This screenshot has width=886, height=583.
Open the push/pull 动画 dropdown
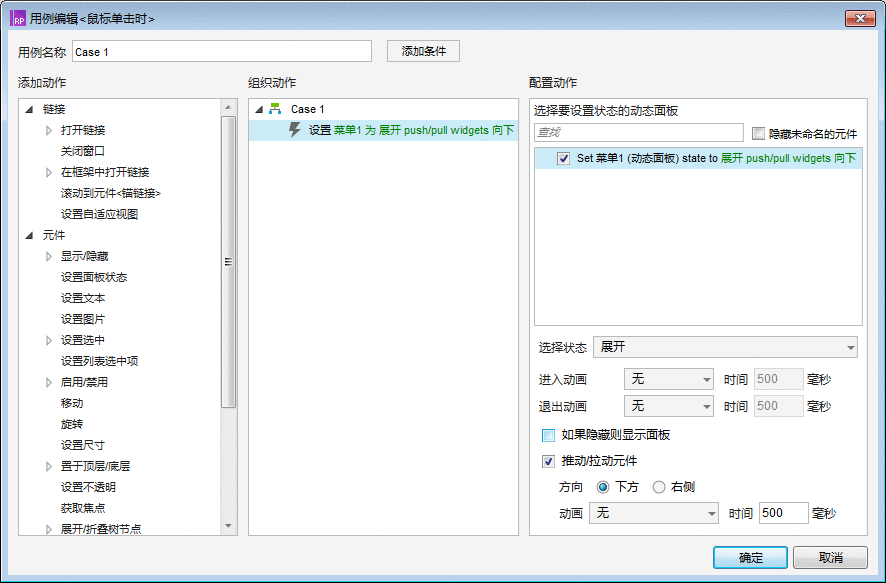coord(654,513)
